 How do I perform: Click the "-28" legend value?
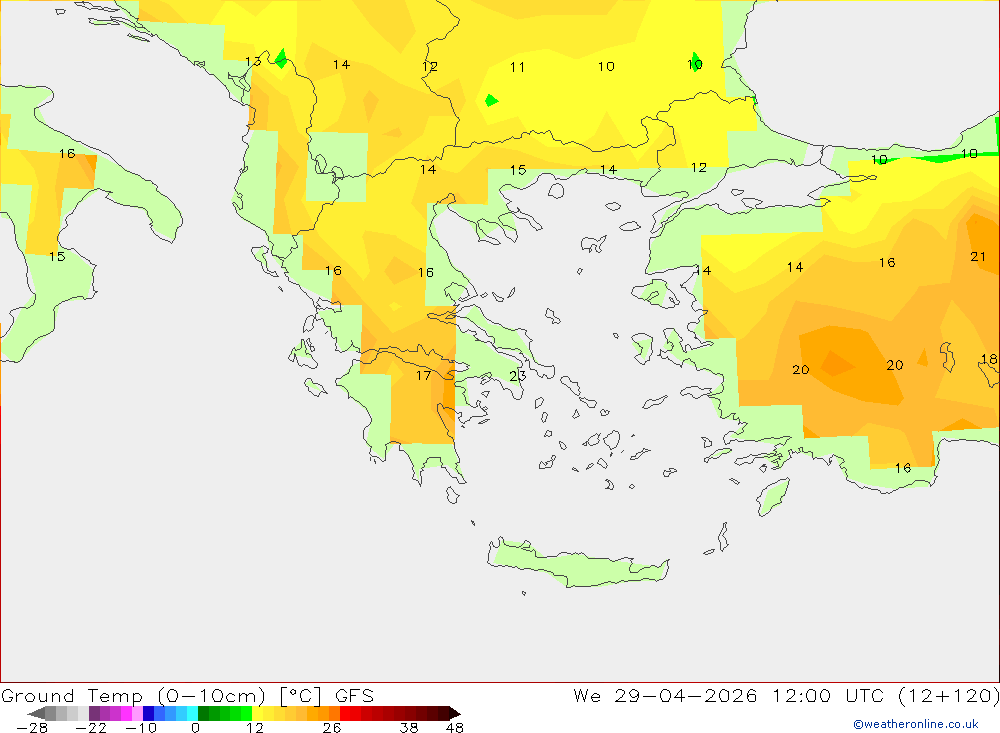(x=32, y=727)
